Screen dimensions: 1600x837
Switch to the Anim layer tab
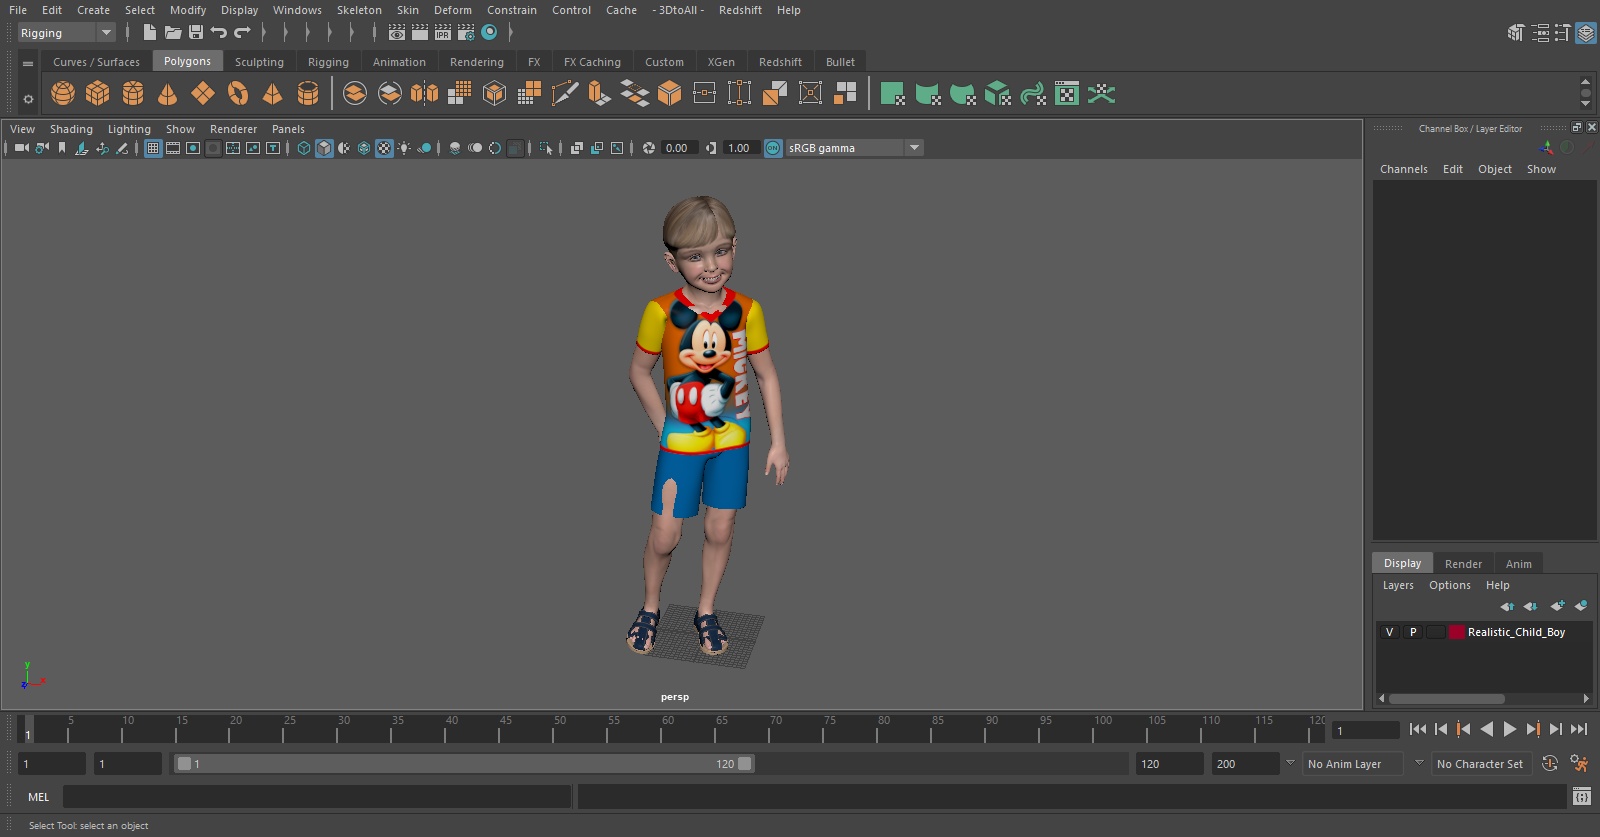1518,564
